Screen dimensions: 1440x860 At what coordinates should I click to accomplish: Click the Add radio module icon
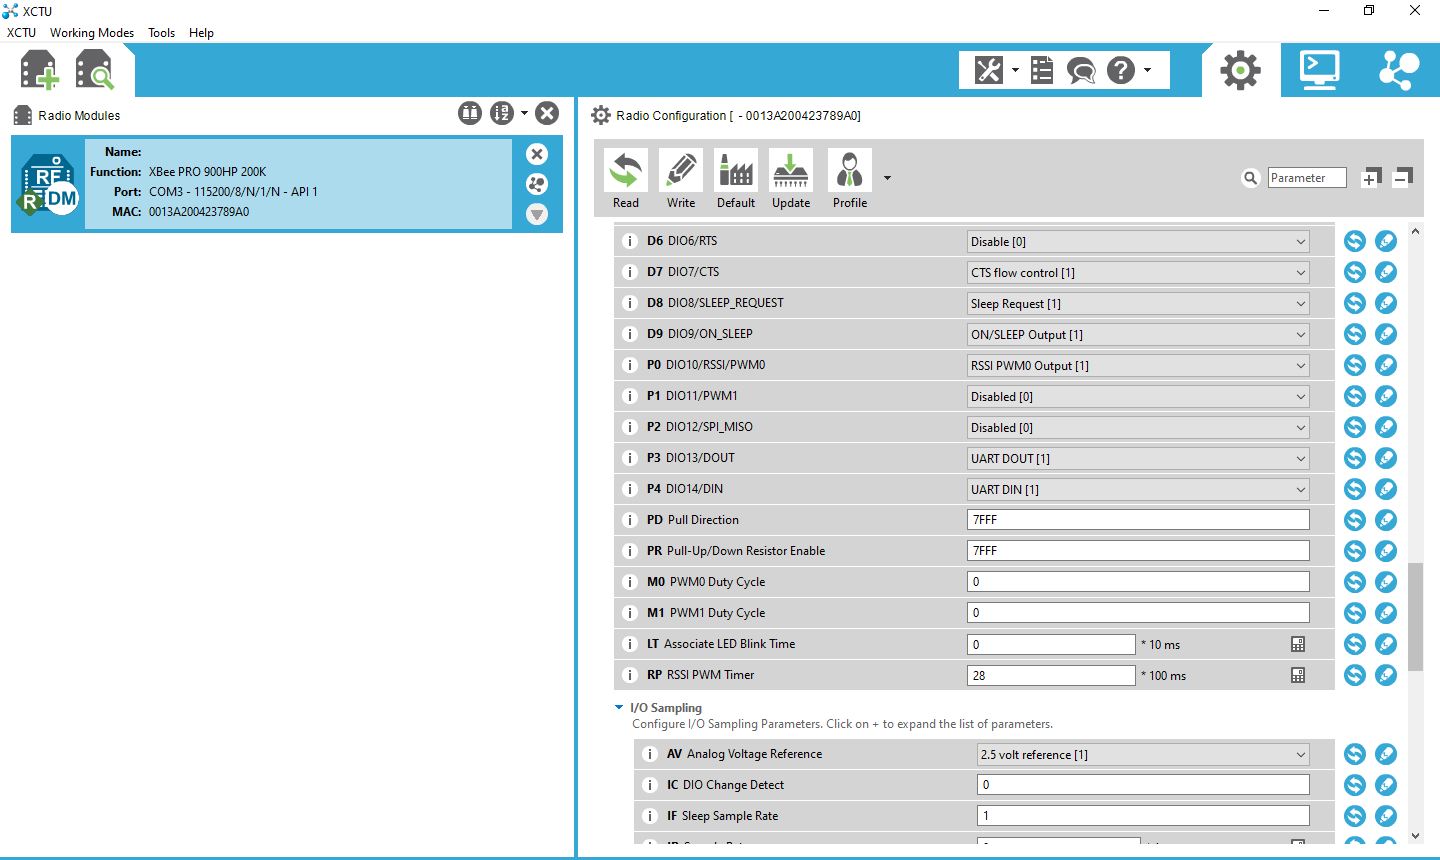pos(40,71)
